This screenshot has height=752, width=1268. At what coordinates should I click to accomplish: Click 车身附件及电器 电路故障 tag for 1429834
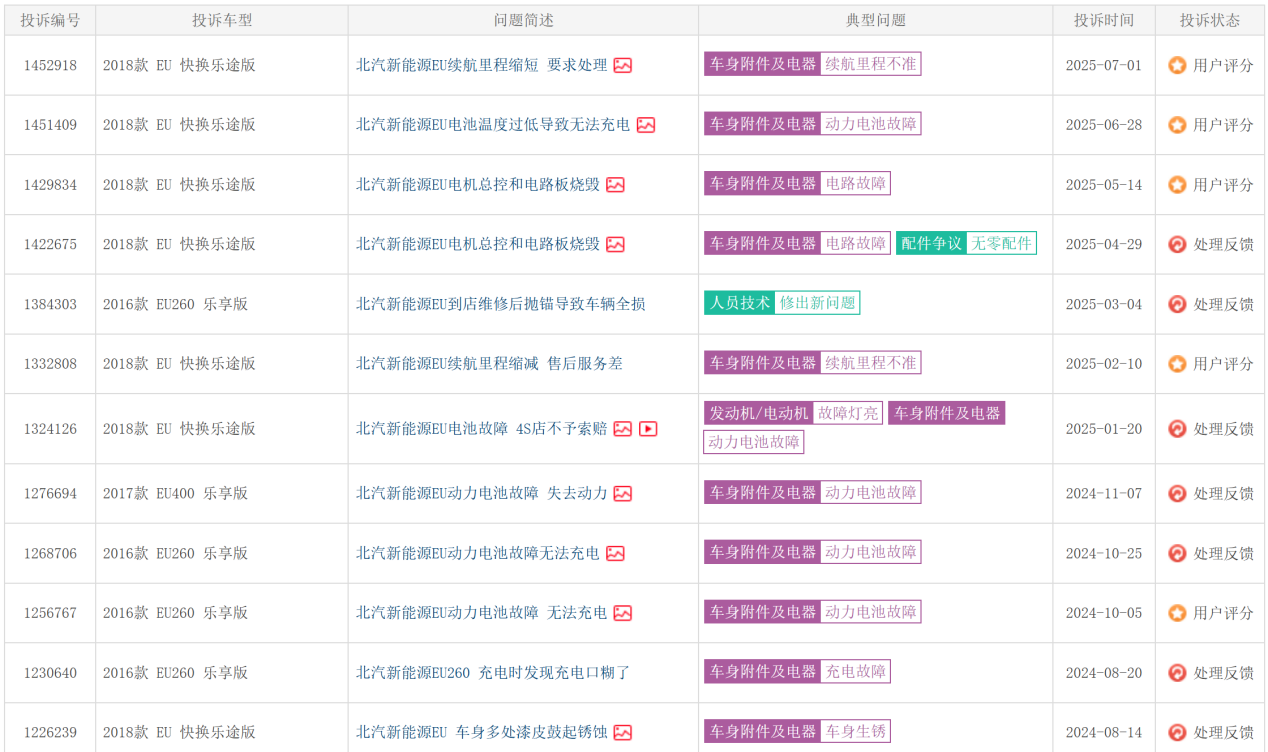797,184
